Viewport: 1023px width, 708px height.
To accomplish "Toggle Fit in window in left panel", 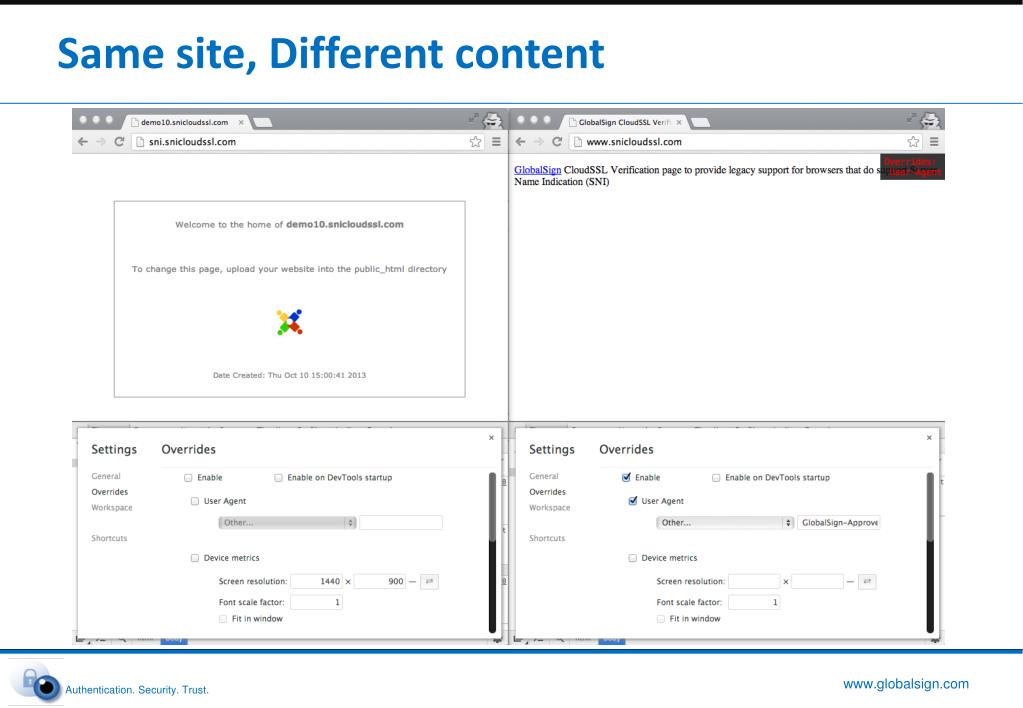I will click(222, 619).
